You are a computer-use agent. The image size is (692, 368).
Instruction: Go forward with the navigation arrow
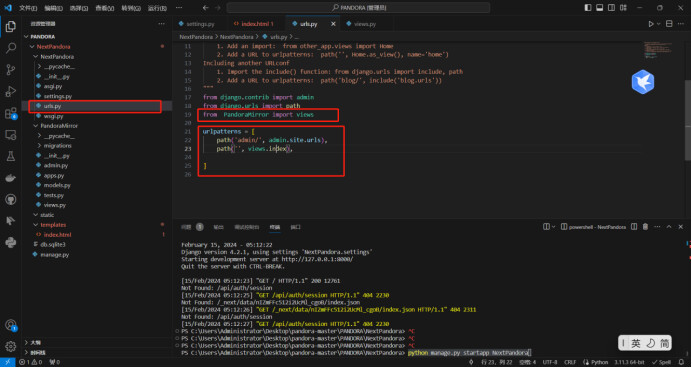click(x=218, y=8)
